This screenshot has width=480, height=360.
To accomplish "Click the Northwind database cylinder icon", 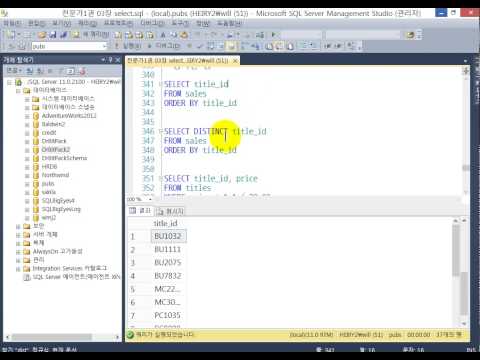I will tap(36, 175).
